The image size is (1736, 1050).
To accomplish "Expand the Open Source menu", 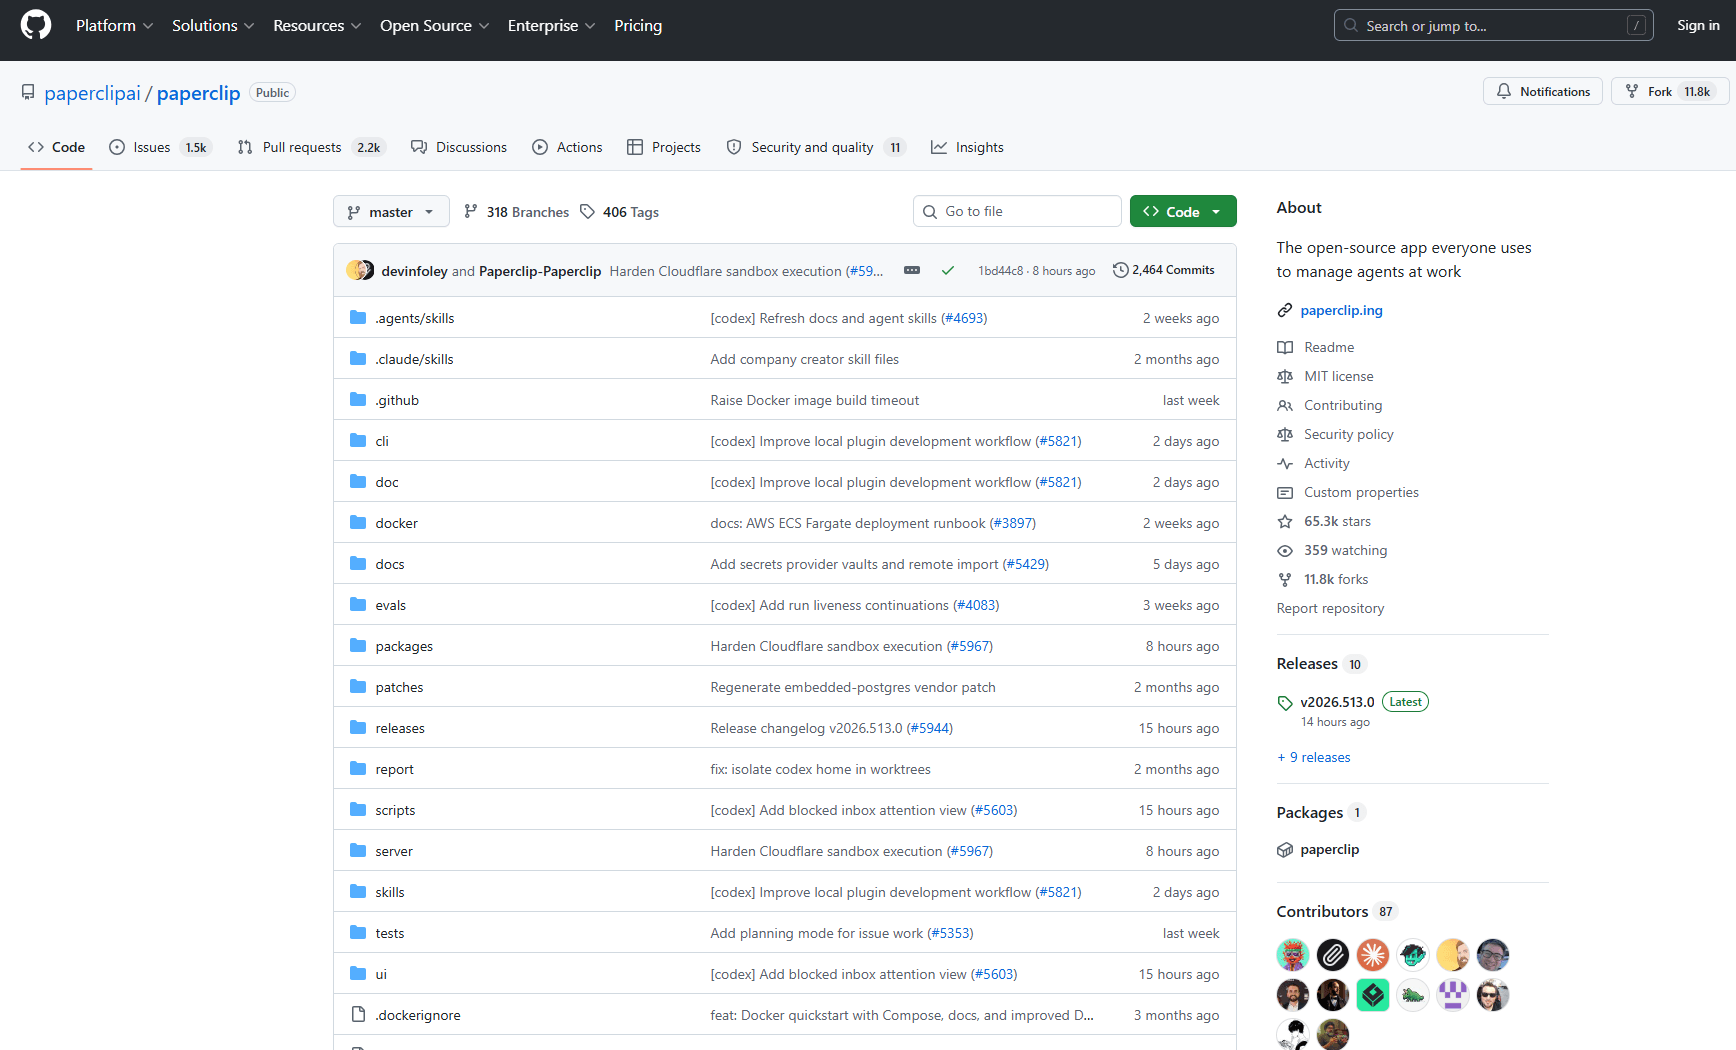I will tap(434, 26).
